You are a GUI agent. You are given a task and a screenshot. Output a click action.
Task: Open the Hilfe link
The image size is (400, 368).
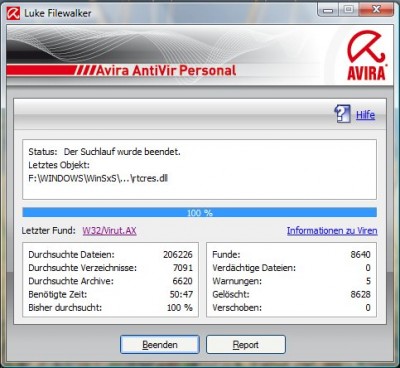(x=365, y=115)
